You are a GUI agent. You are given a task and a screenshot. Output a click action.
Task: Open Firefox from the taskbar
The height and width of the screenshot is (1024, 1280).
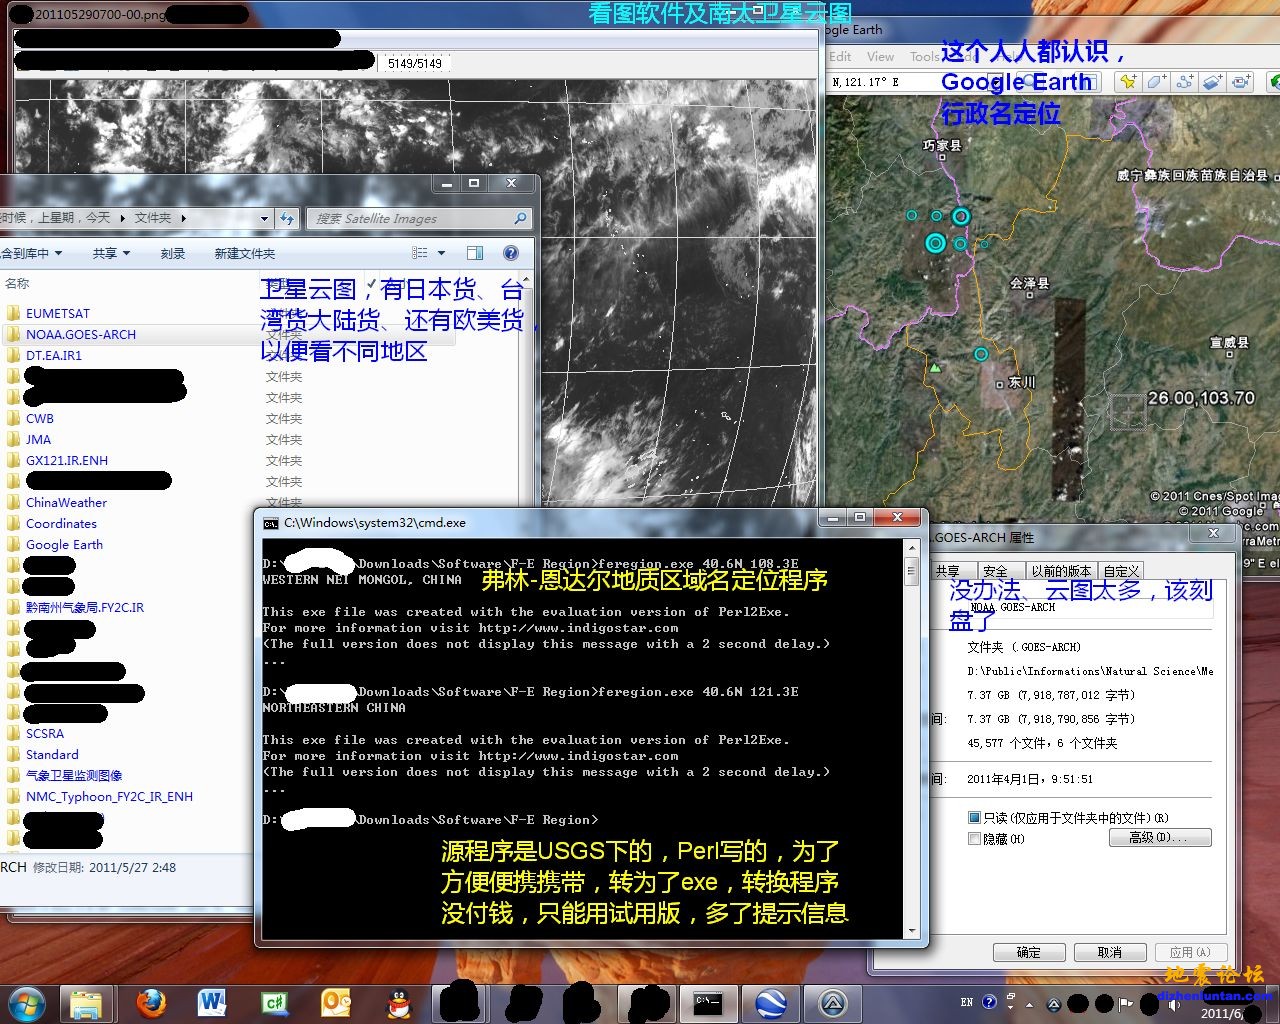pyautogui.click(x=151, y=1002)
